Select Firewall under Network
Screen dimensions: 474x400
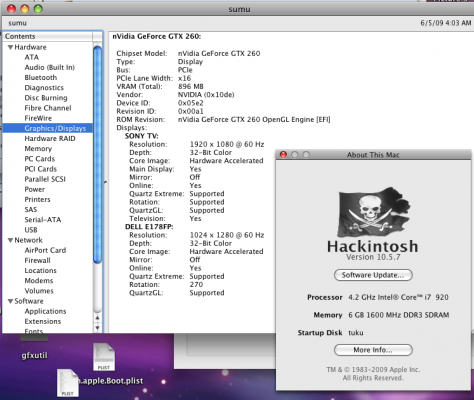pyautogui.click(x=37, y=261)
